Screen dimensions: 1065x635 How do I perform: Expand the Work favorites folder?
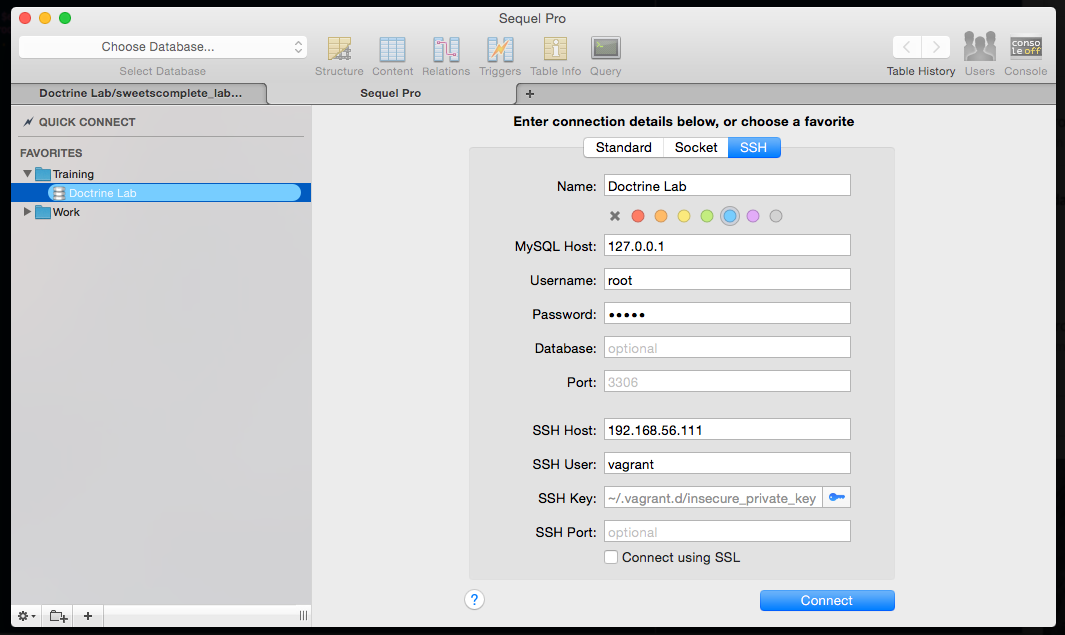pyautogui.click(x=26, y=211)
